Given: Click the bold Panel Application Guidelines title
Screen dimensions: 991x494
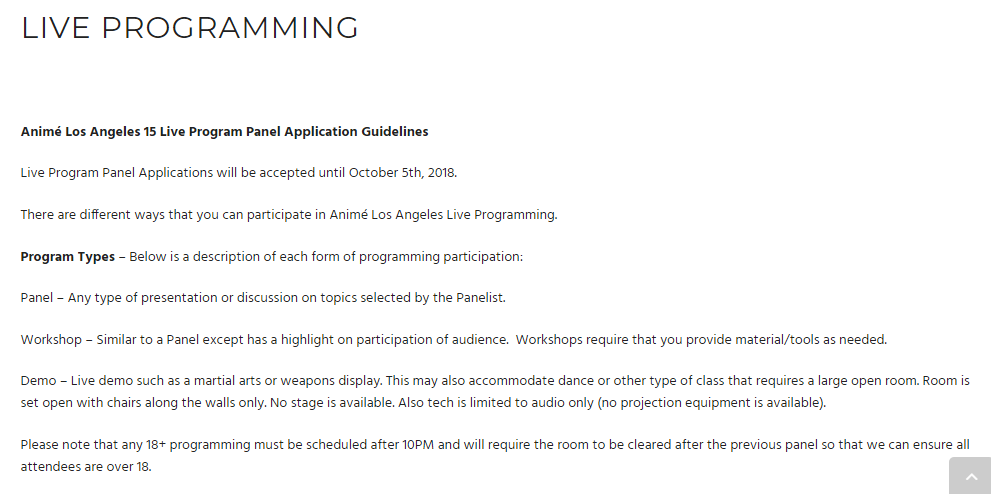Looking at the screenshot, I should (224, 131).
